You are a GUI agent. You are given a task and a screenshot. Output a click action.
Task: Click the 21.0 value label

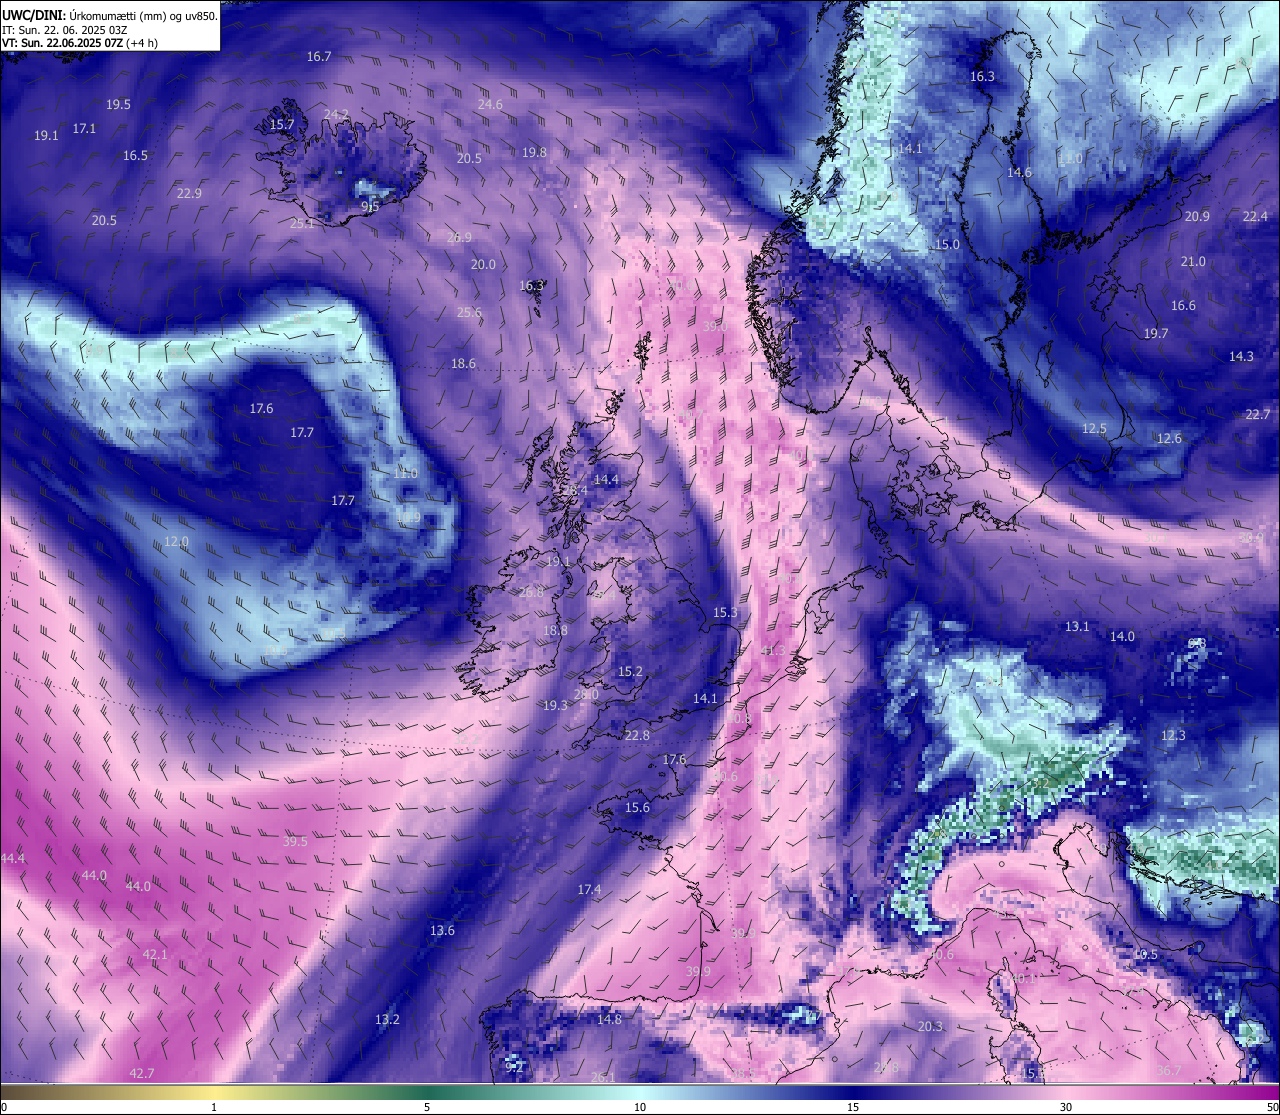click(1193, 261)
